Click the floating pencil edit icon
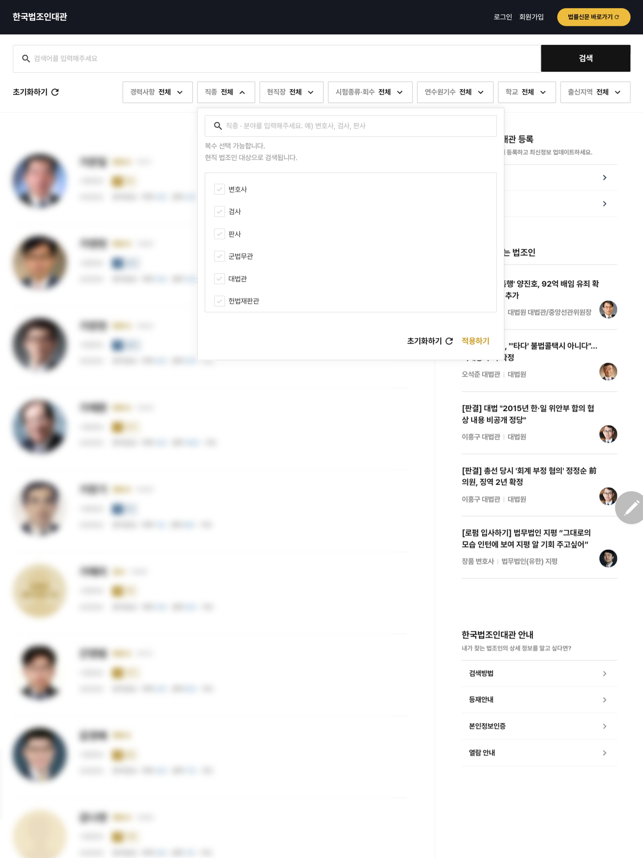Image resolution: width=643 pixels, height=858 pixels. (630, 508)
